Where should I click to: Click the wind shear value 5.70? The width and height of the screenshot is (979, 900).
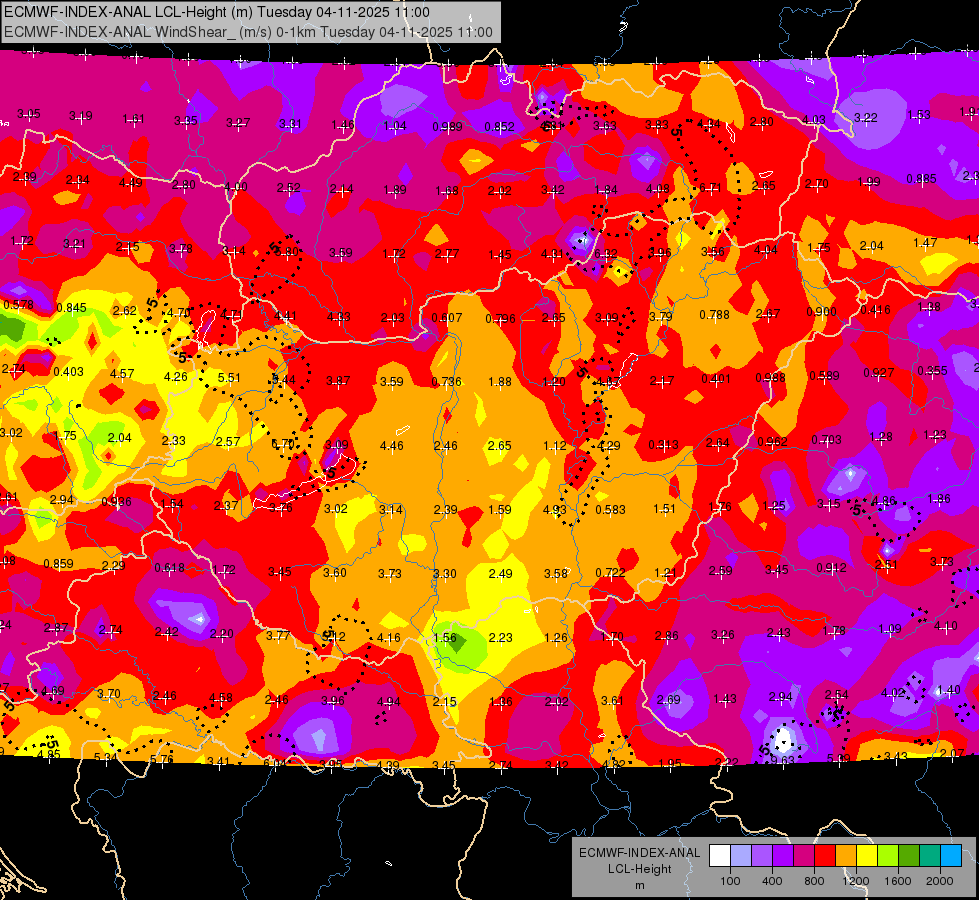tap(283, 445)
